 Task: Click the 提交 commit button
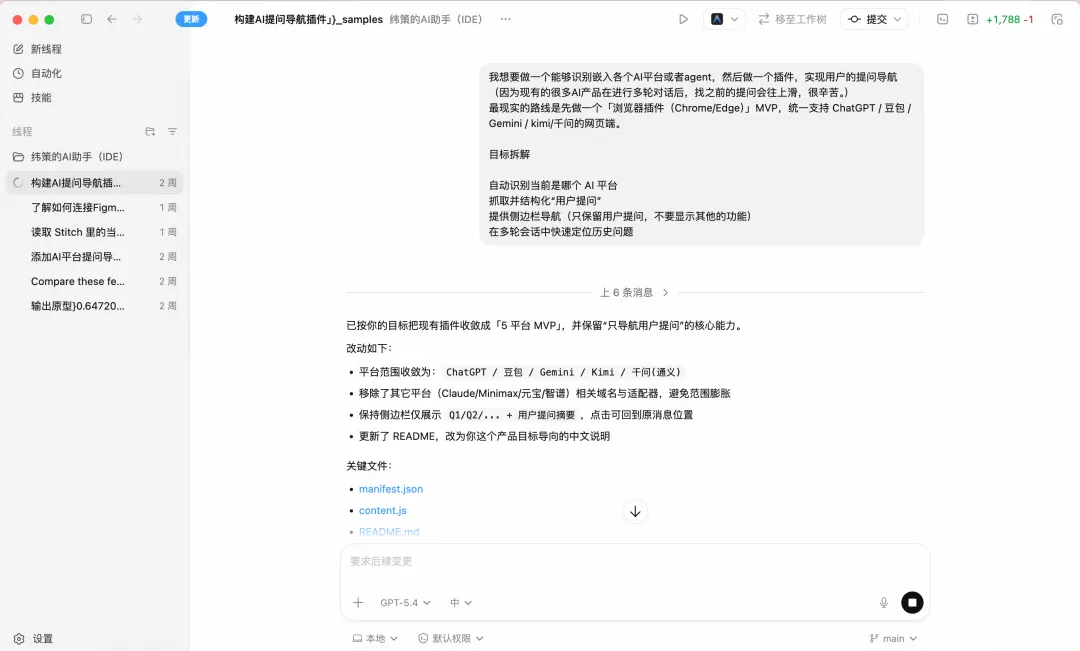point(868,19)
